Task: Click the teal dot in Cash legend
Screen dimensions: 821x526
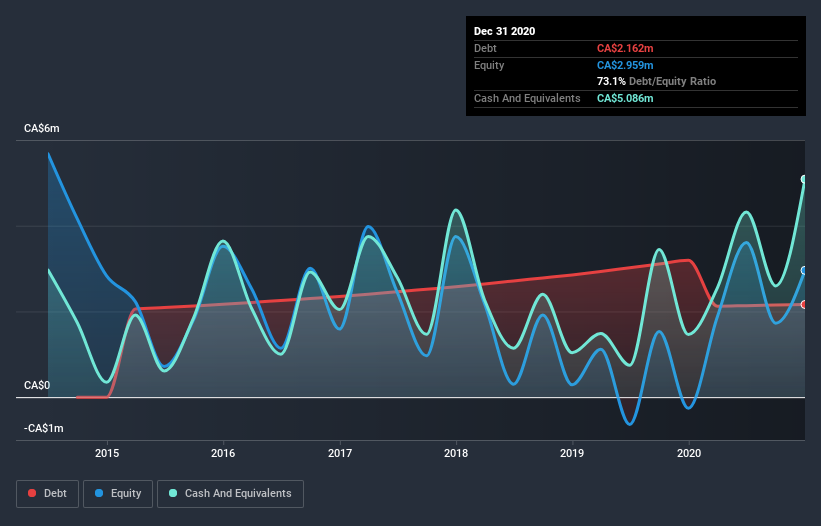Action: click(x=173, y=493)
